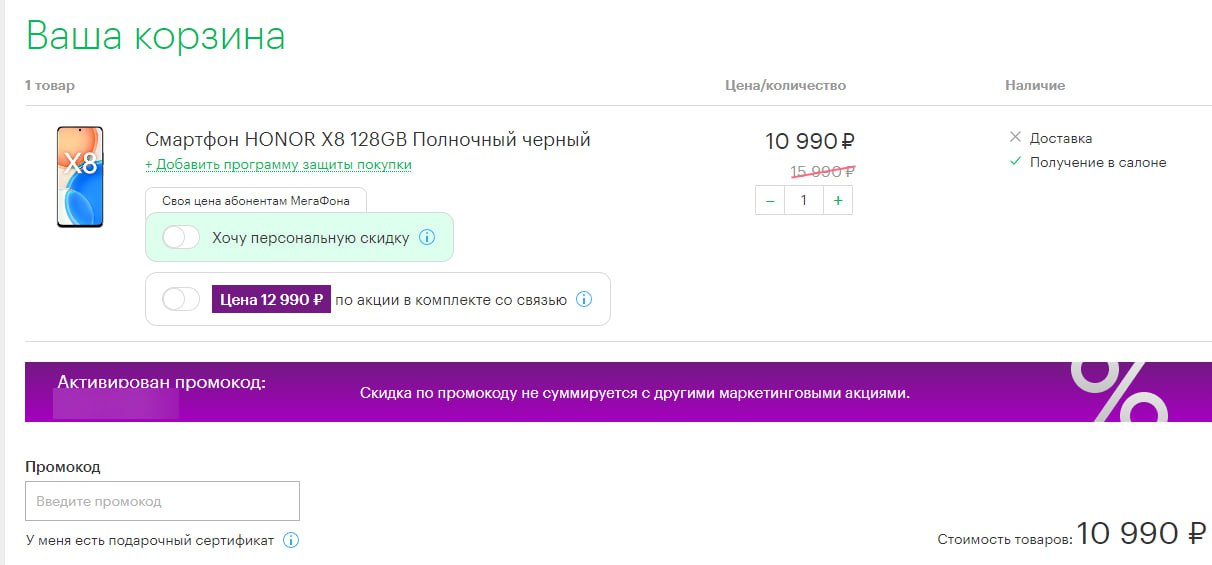1212x565 pixels.
Task: Click the 'Доставка' availability option
Action: point(1060,138)
